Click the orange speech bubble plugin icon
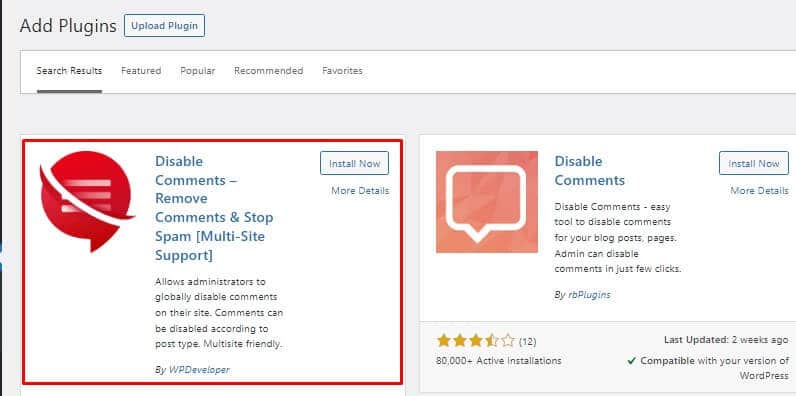 pos(487,202)
